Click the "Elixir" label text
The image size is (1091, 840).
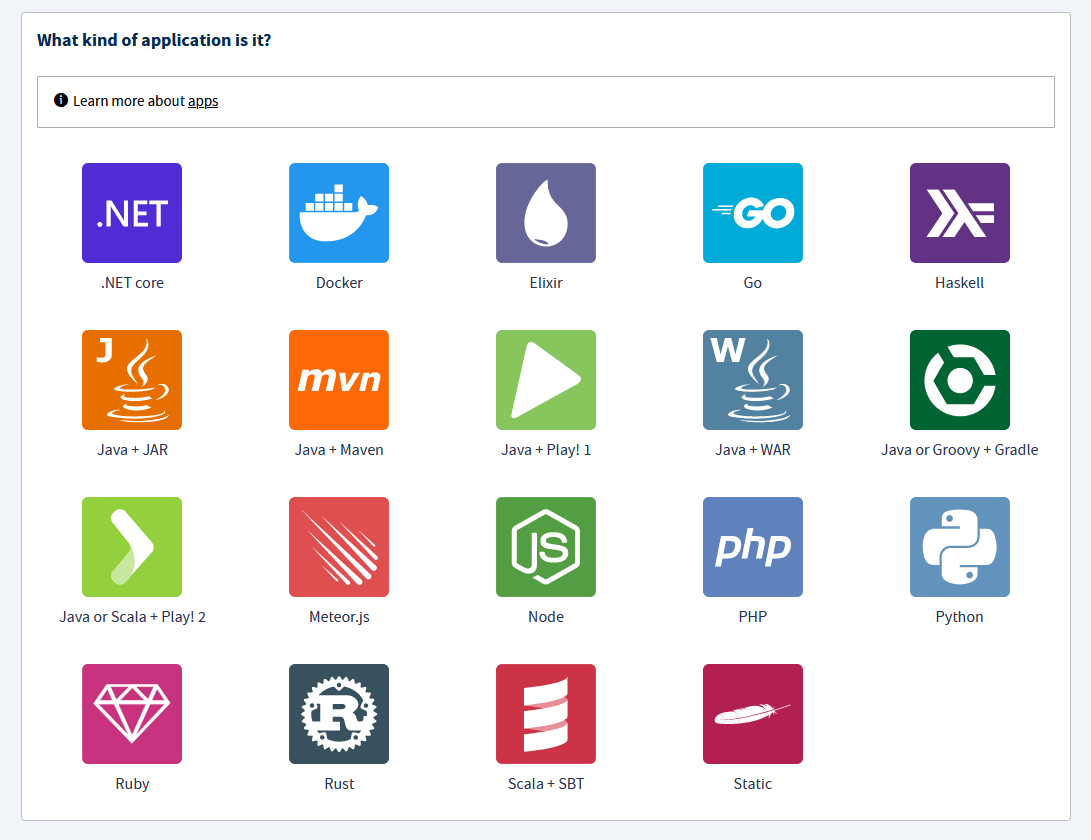[x=546, y=283]
